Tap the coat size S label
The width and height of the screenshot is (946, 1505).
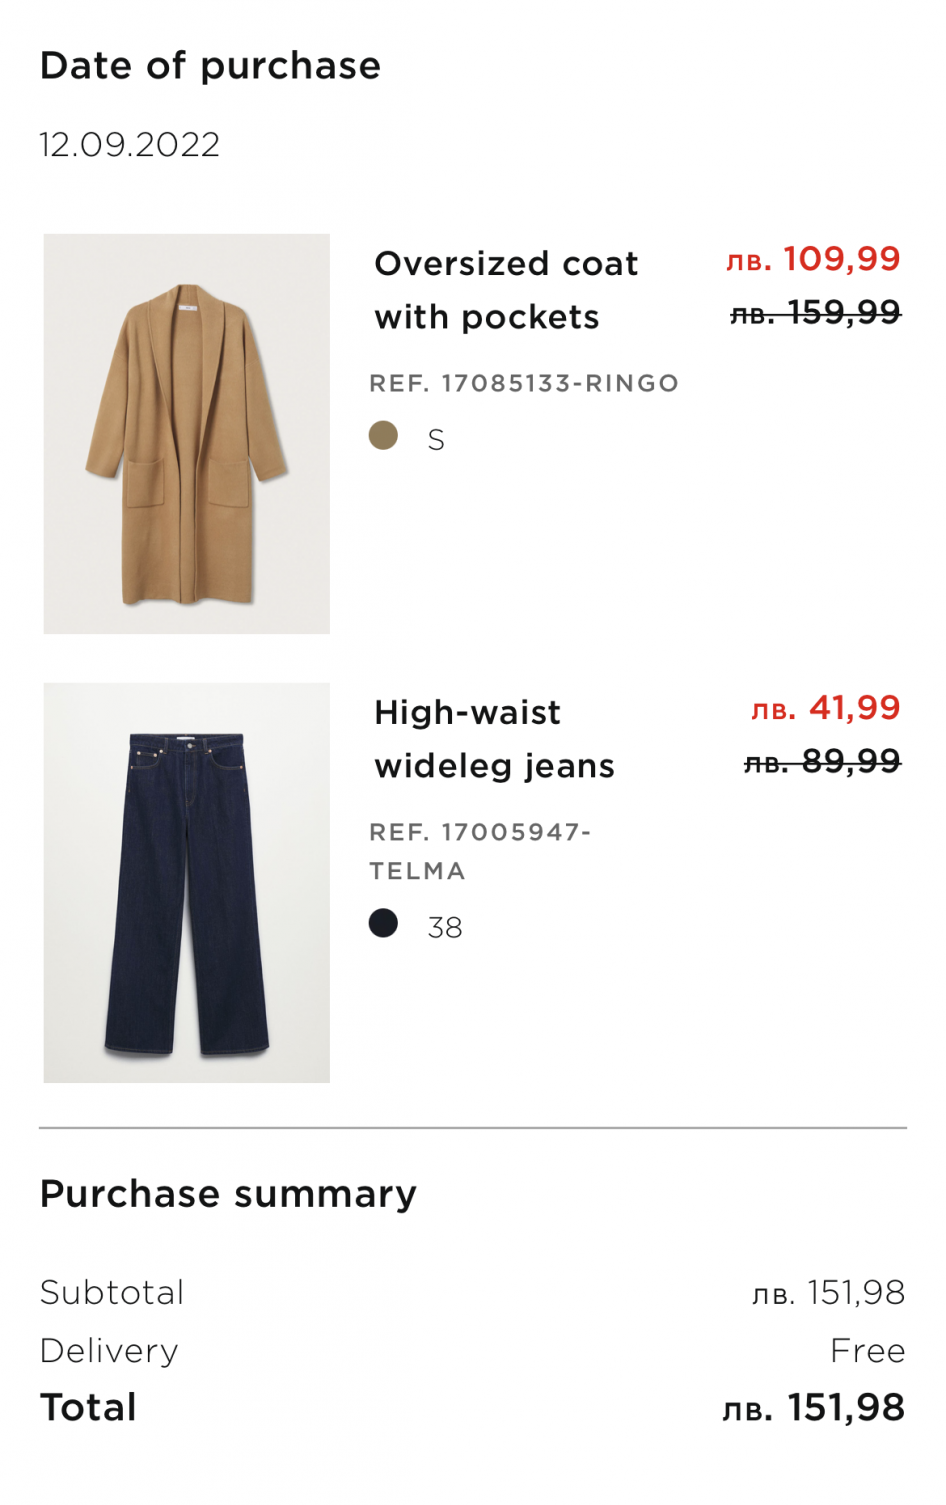[436, 440]
